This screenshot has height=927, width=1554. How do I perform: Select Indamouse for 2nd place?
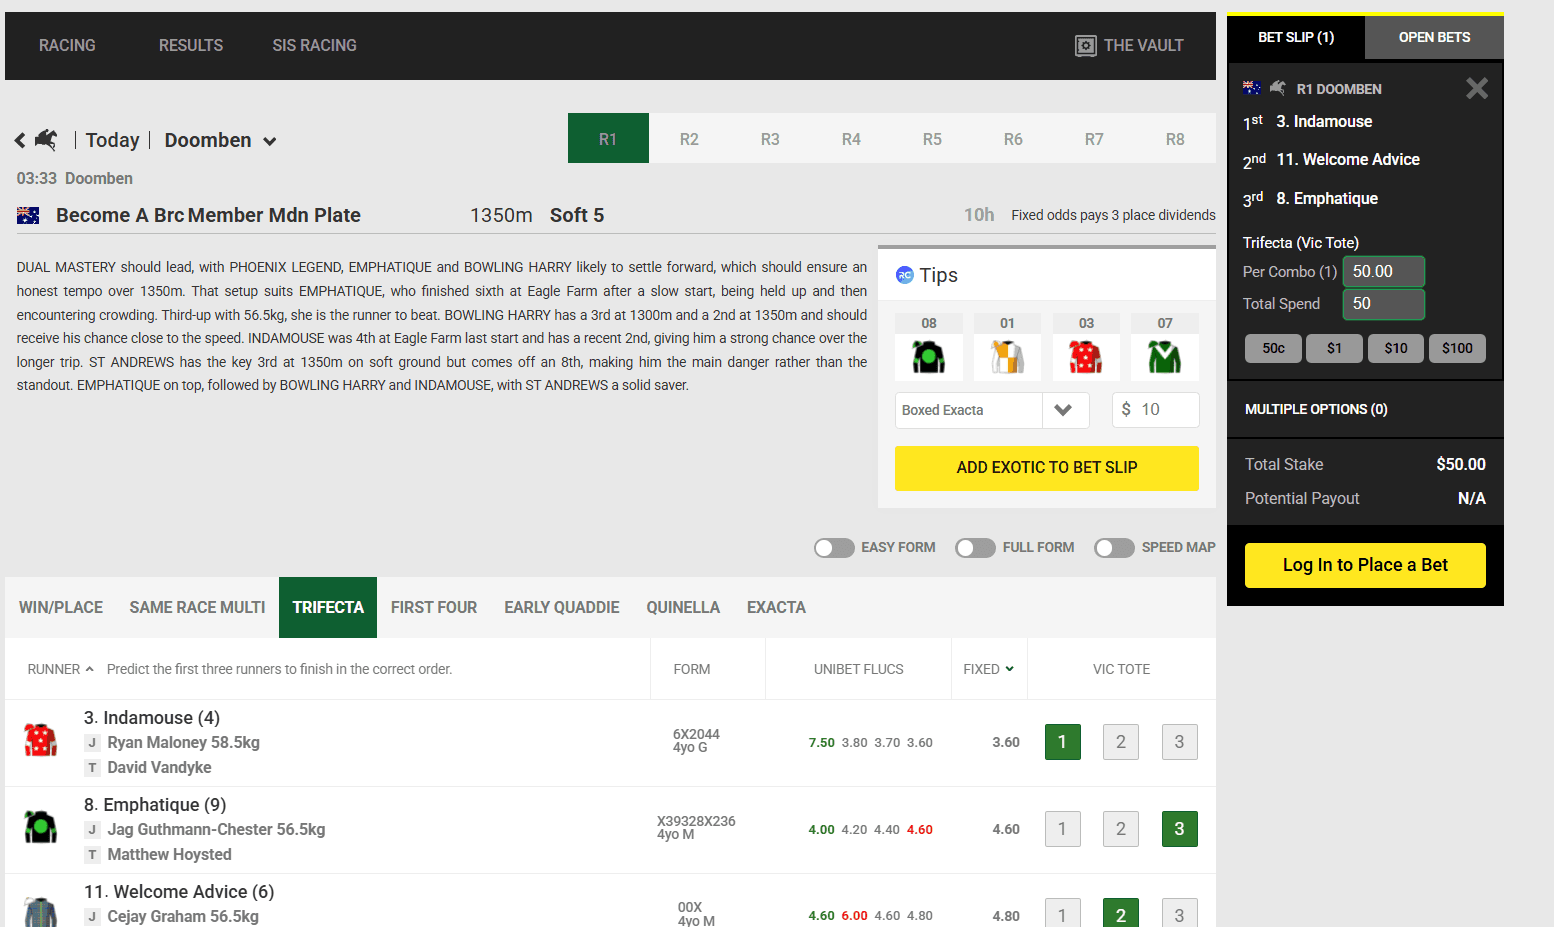coord(1121,742)
